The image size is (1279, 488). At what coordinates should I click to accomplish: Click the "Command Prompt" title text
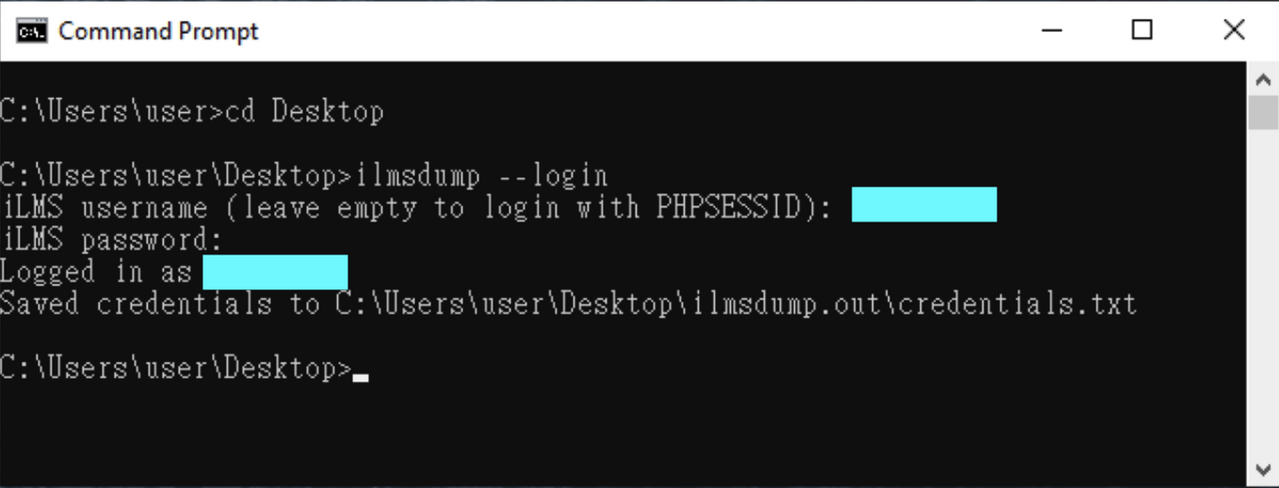pyautogui.click(x=158, y=31)
